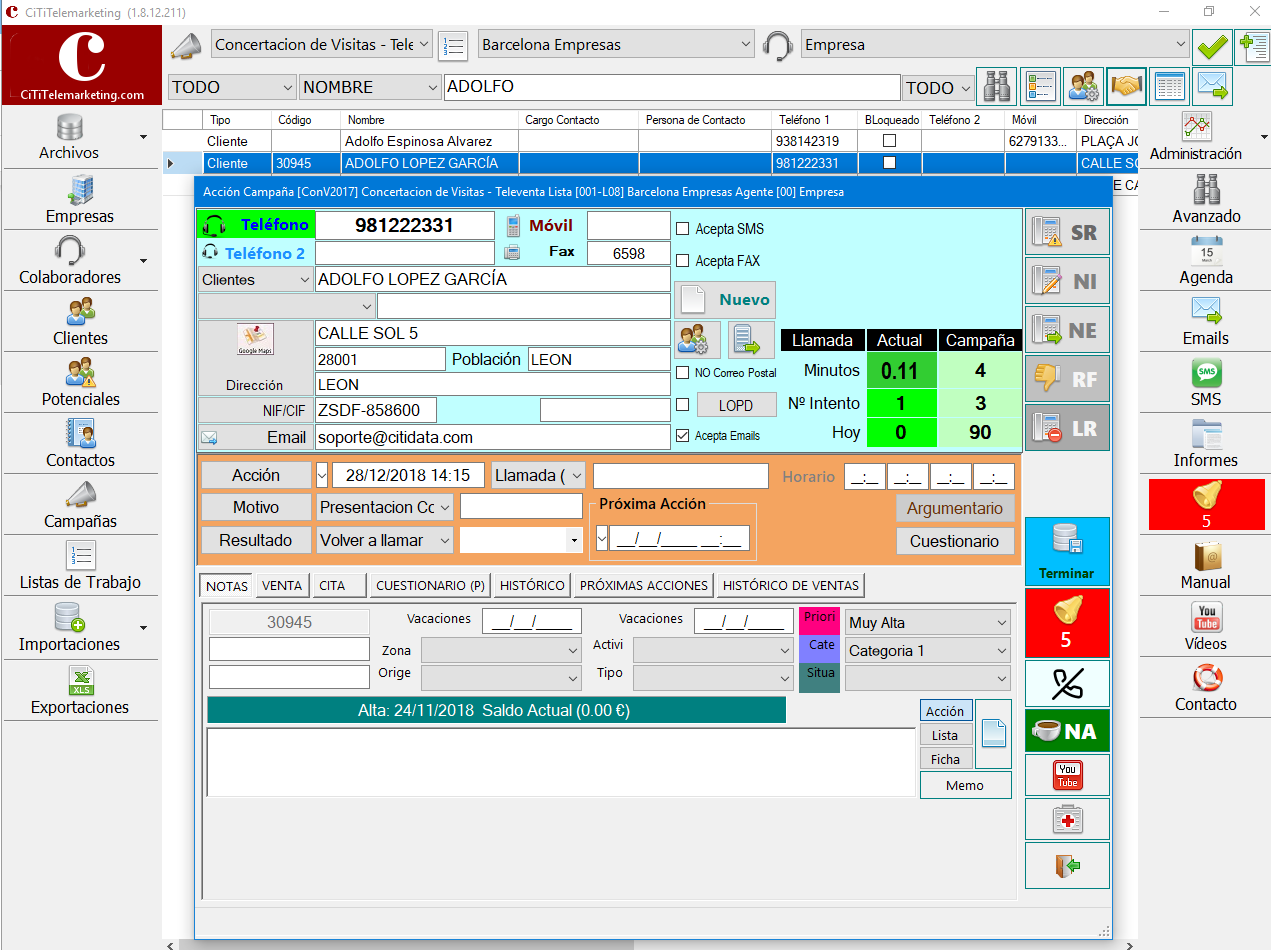Open the Archivos database section
The width and height of the screenshot is (1271, 950).
pyautogui.click(x=69, y=138)
